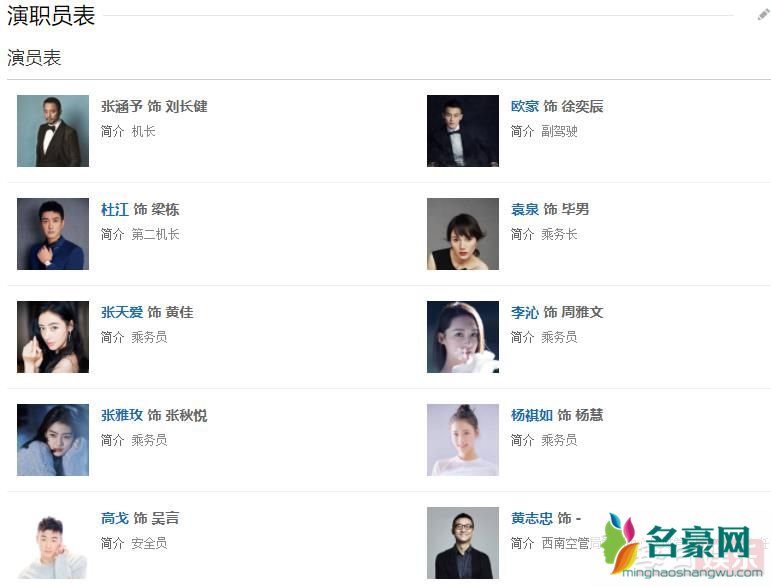Open actor link 杜江
Screen dimensions: 771x586
(x=115, y=209)
